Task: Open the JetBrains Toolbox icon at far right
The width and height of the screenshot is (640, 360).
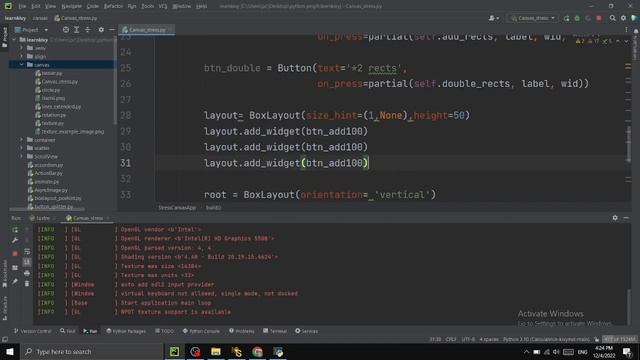Action: 634,18
